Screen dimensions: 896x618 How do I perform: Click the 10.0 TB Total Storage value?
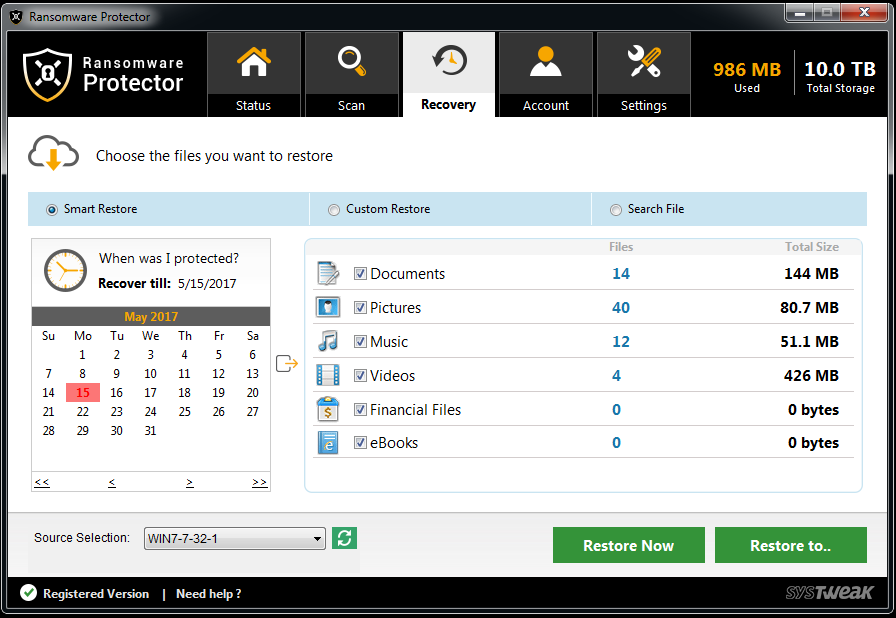click(x=840, y=69)
